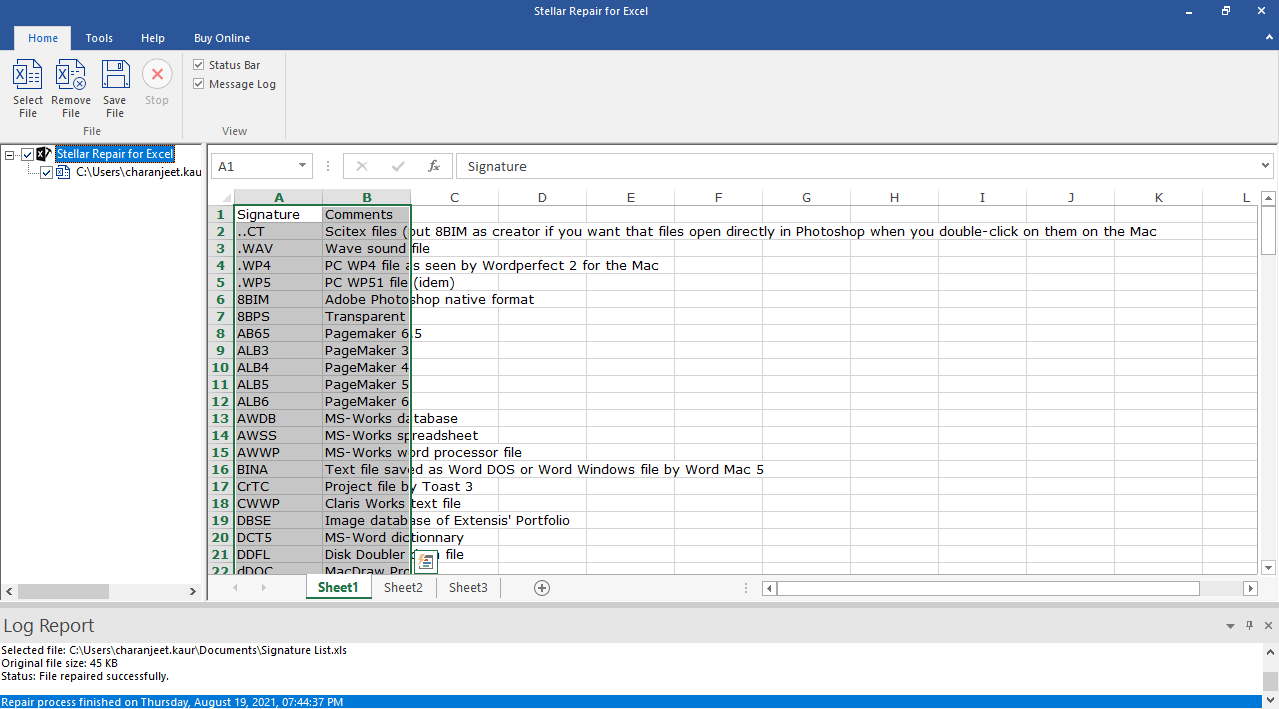
Task: Click the add new sheet plus icon
Action: 542,588
